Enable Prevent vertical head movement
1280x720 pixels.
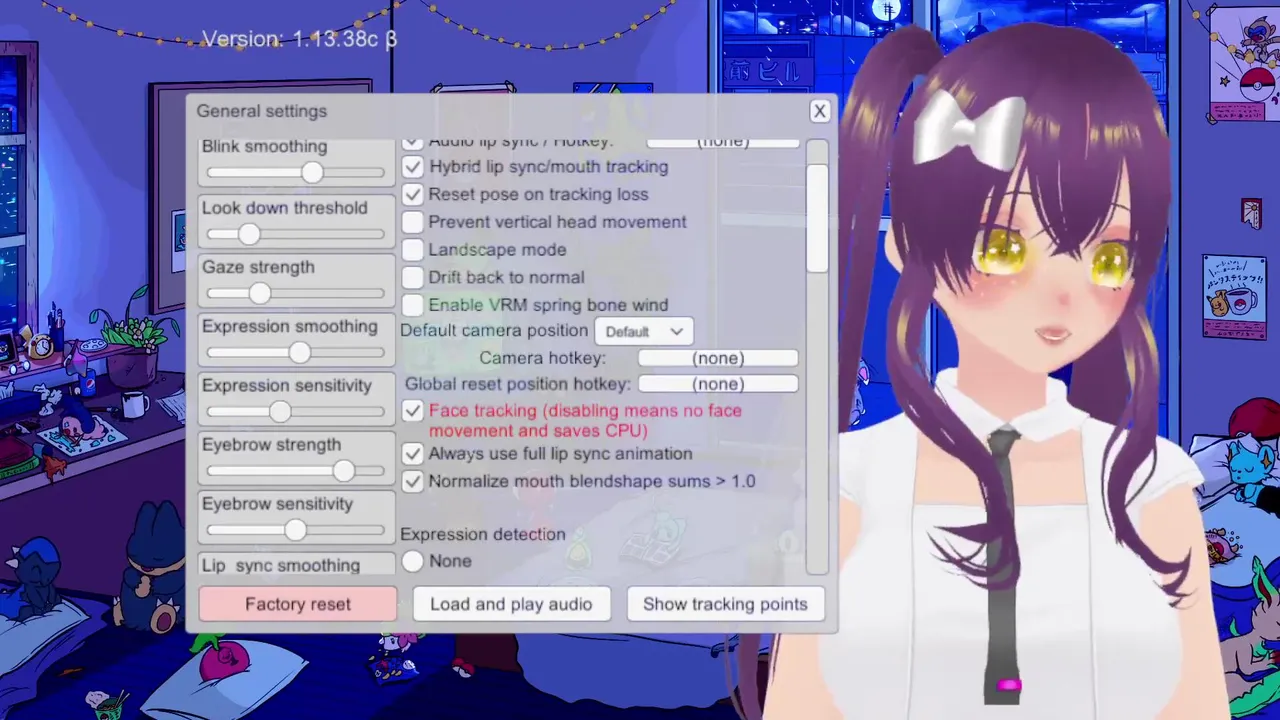coord(413,222)
